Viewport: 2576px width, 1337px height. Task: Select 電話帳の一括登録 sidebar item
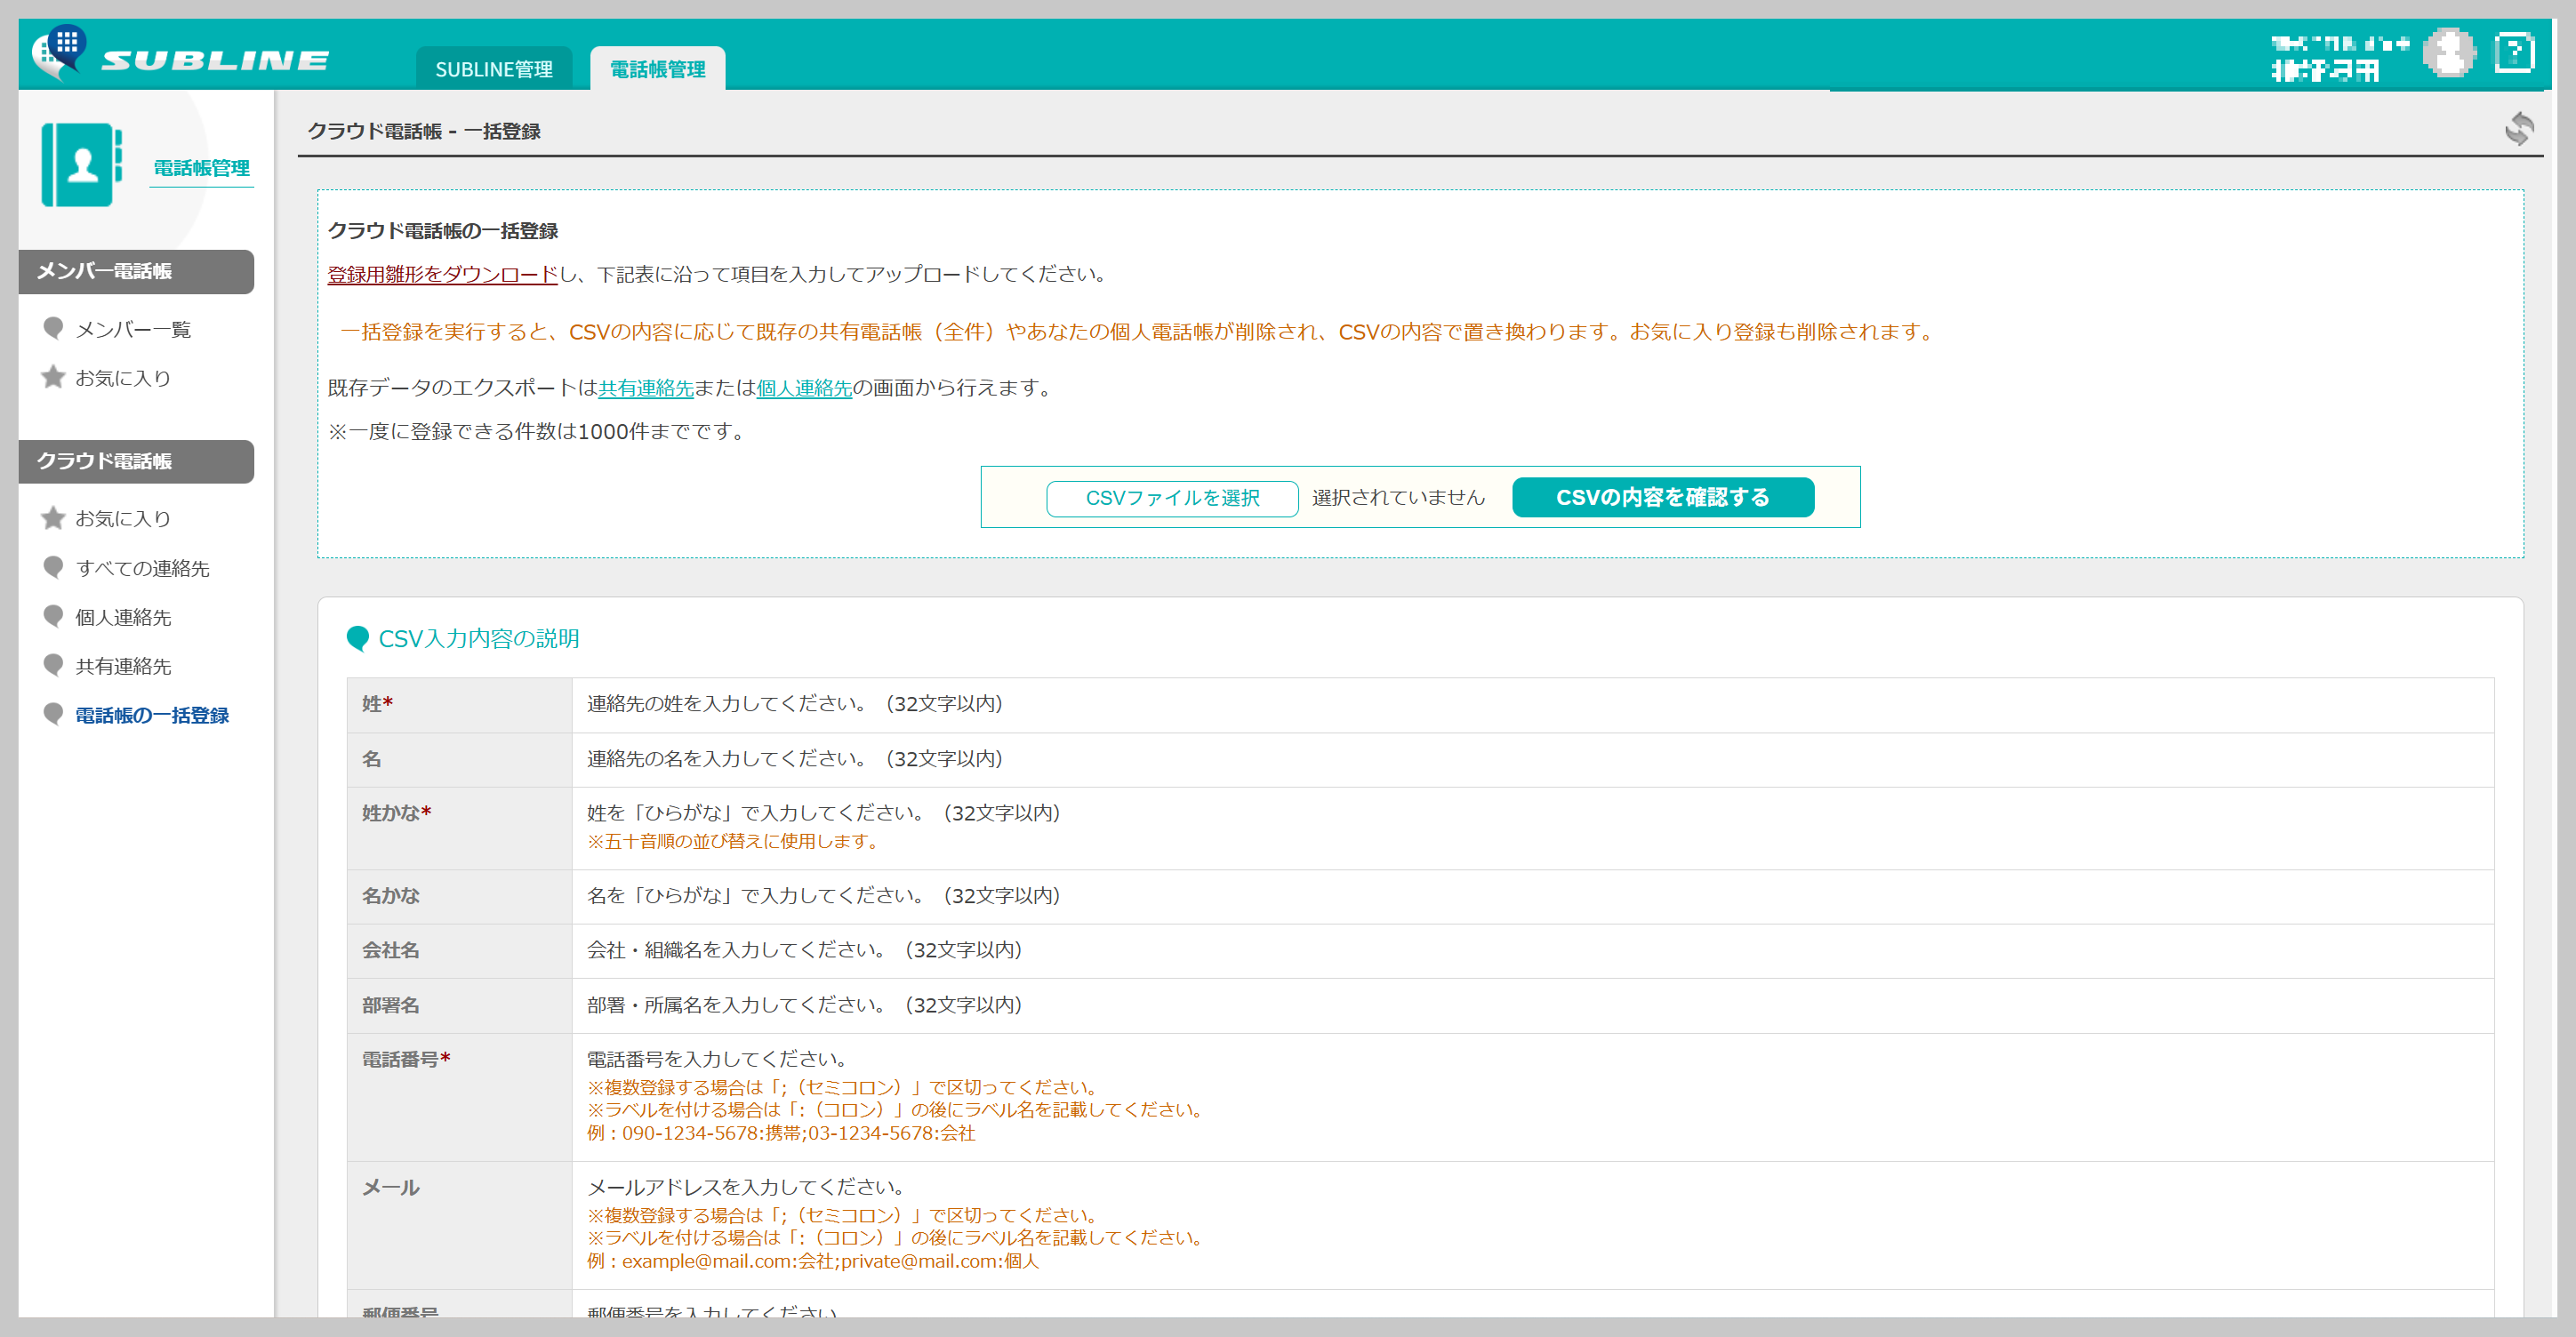coord(152,715)
